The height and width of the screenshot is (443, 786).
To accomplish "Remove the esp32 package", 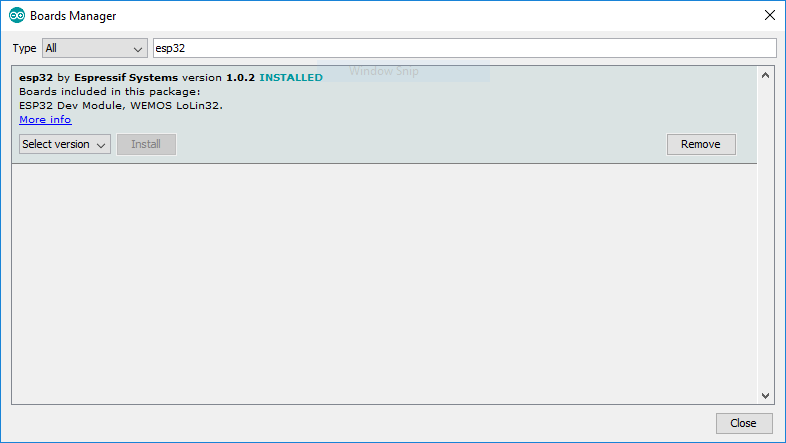I will tap(701, 144).
